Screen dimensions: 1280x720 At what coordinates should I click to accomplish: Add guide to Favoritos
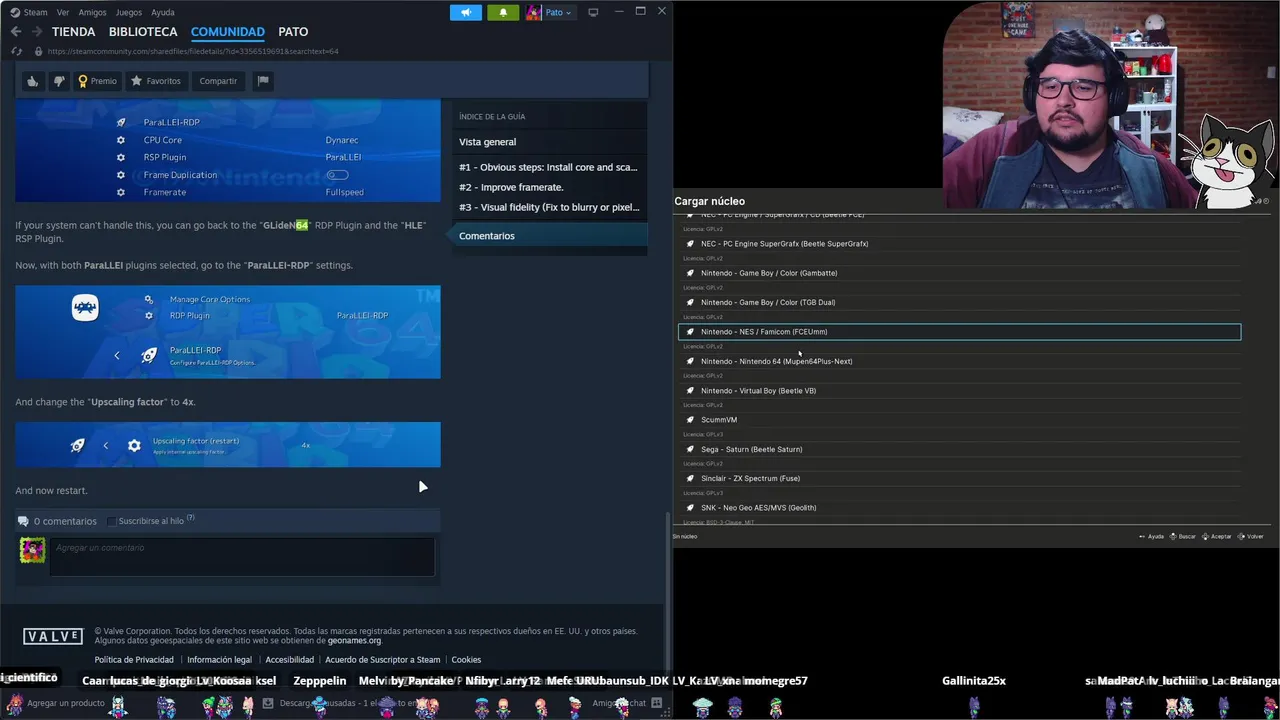(156, 81)
